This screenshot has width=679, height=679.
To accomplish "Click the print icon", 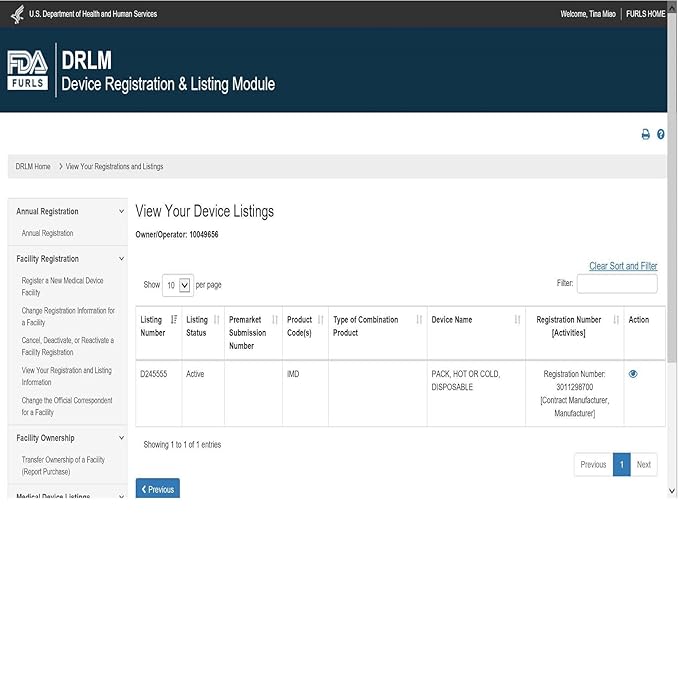I will 645,134.
